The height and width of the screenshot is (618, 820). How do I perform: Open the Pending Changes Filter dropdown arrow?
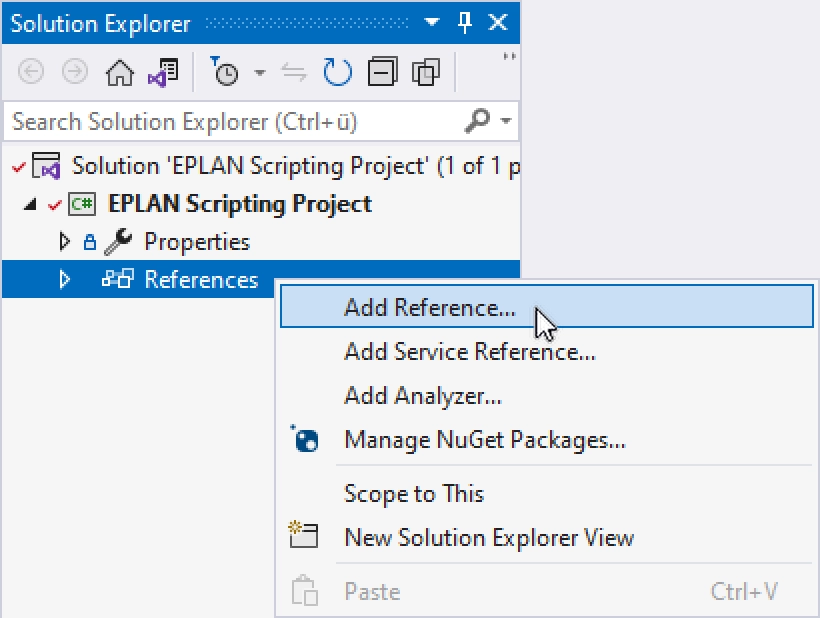click(260, 72)
